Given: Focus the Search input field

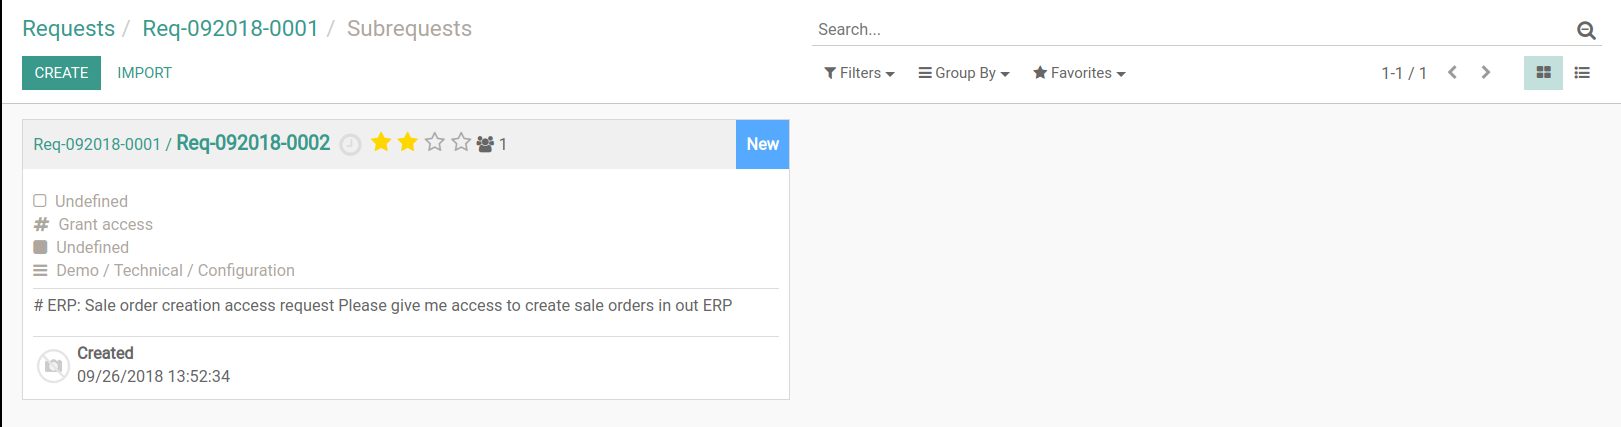Looking at the screenshot, I should tap(1192, 30).
